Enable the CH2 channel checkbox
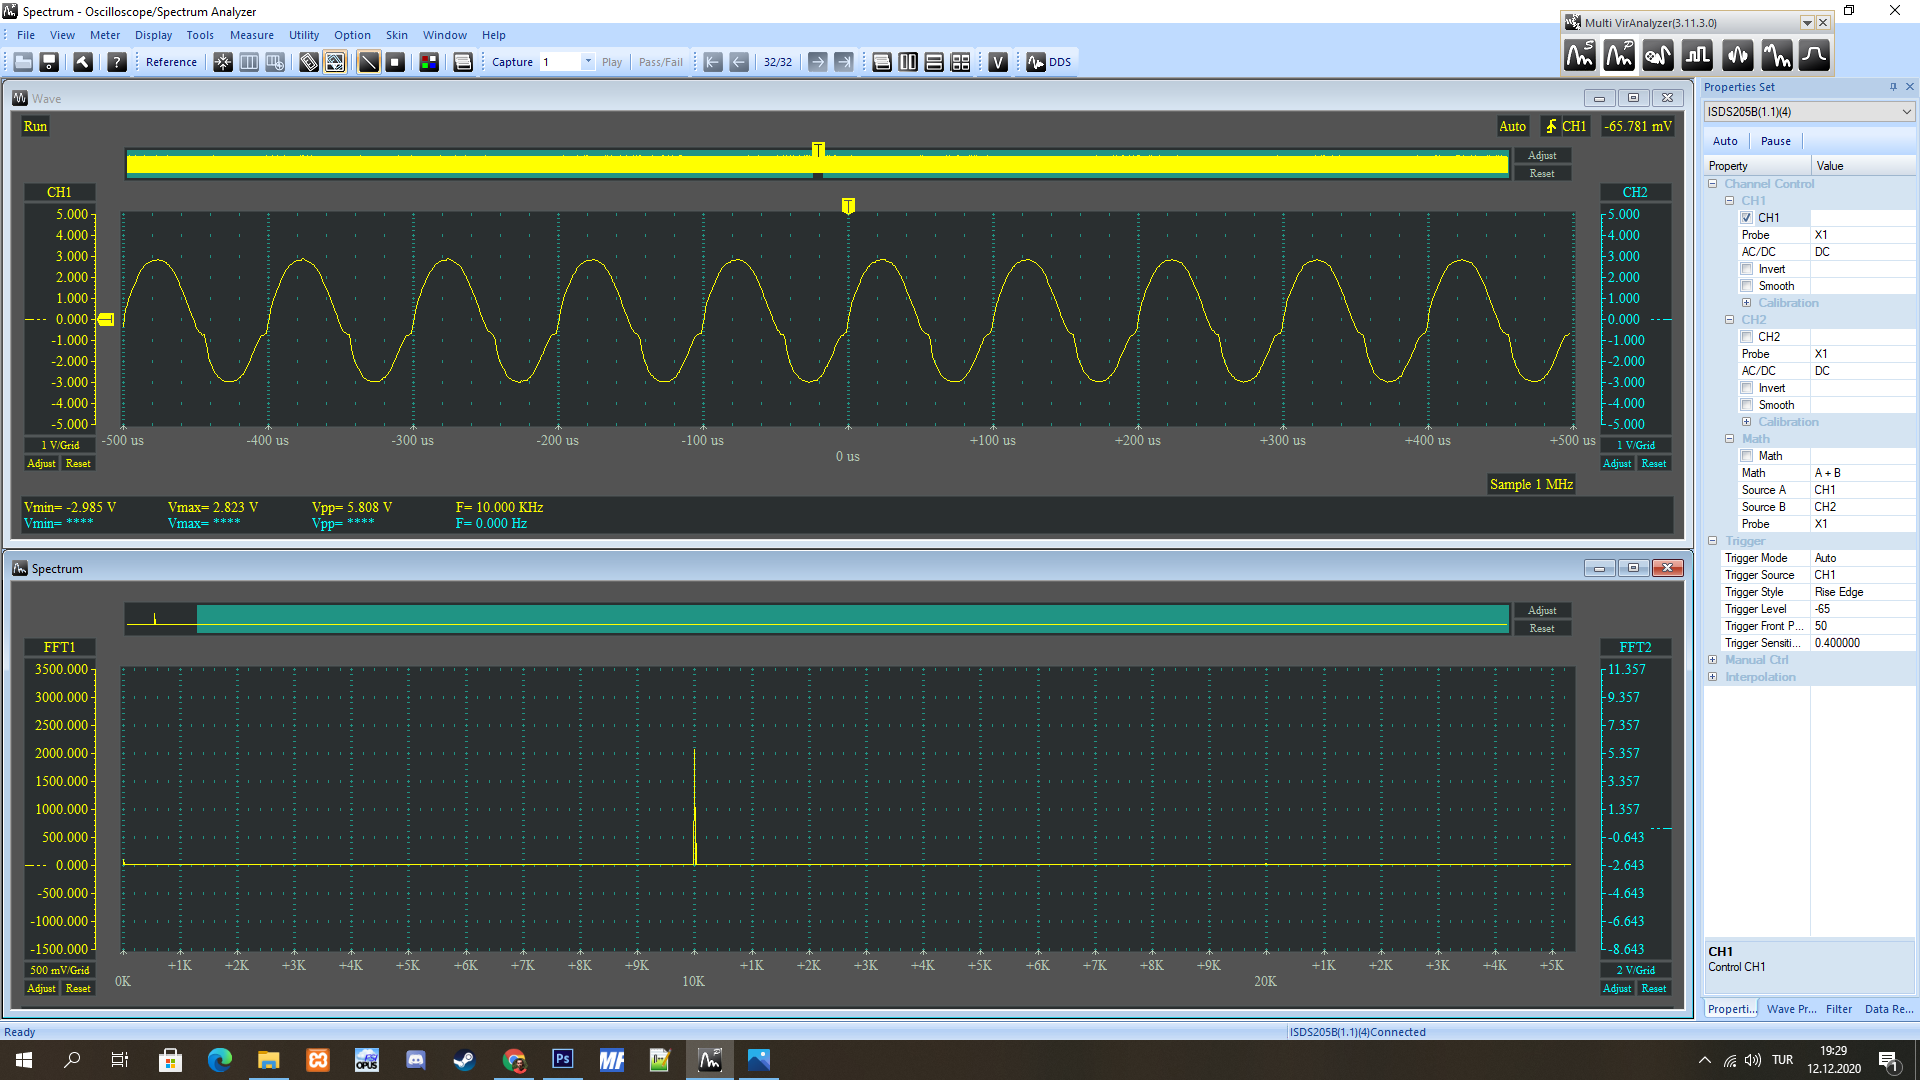The height and width of the screenshot is (1080, 1920). pos(1747,337)
